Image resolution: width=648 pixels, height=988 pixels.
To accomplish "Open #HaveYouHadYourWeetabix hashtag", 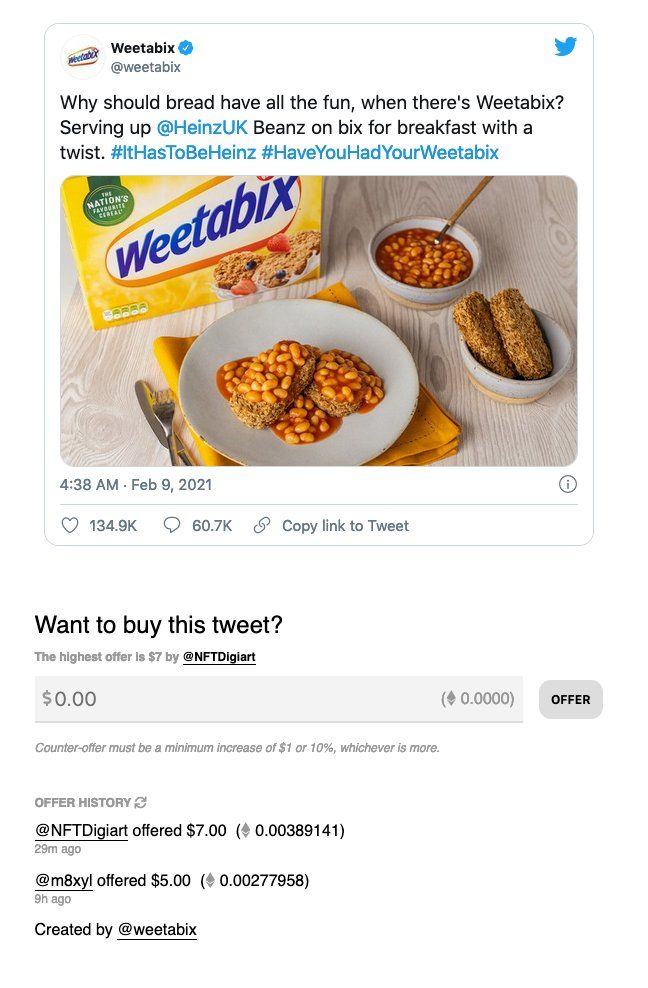I will click(380, 152).
